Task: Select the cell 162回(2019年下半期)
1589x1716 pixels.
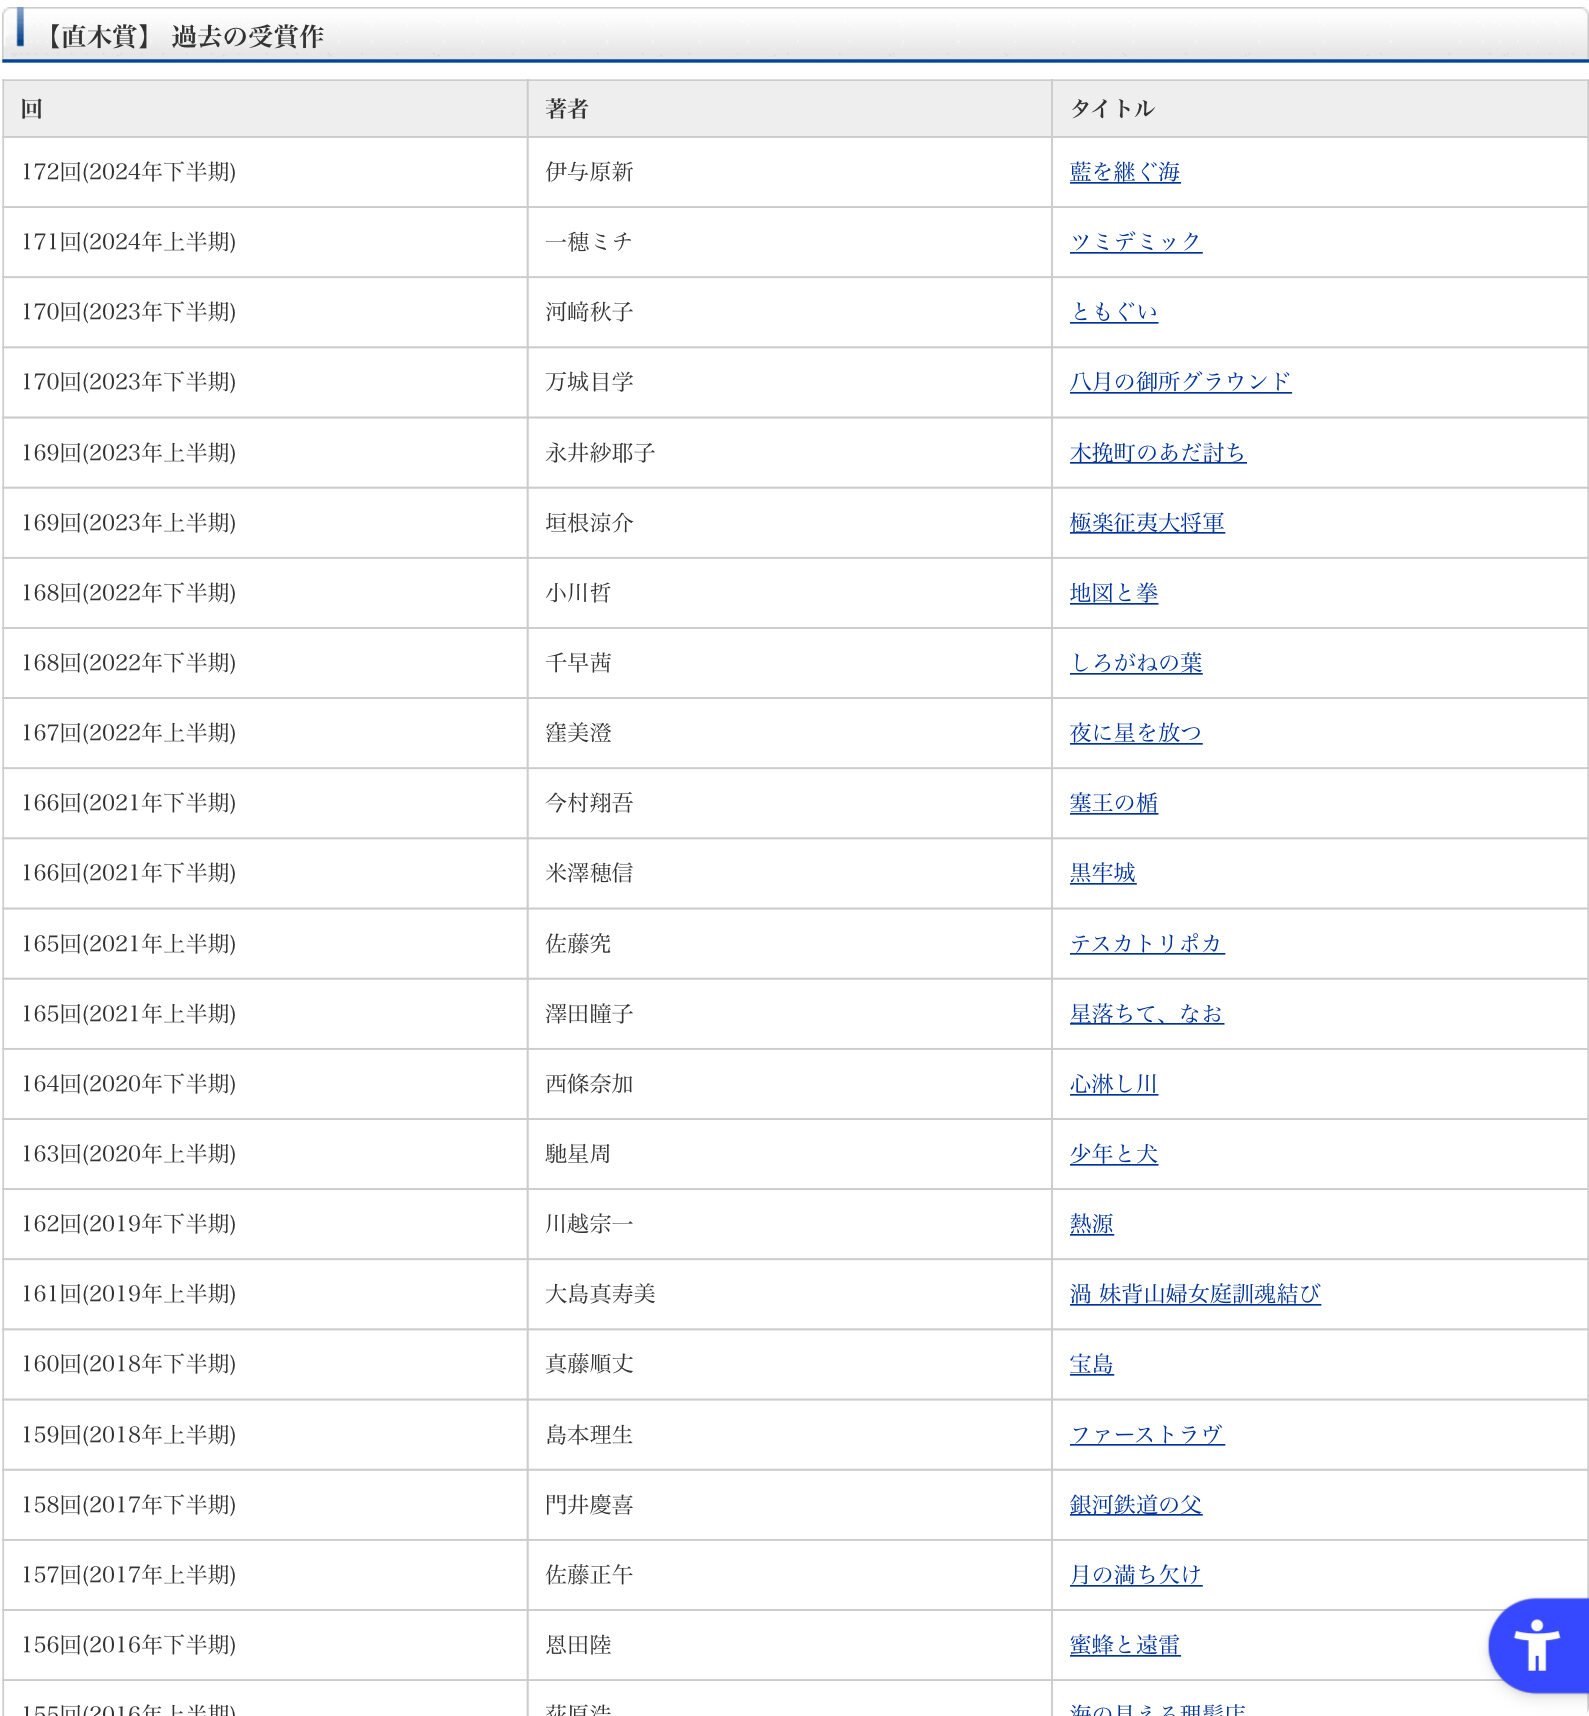Action: tap(265, 1224)
